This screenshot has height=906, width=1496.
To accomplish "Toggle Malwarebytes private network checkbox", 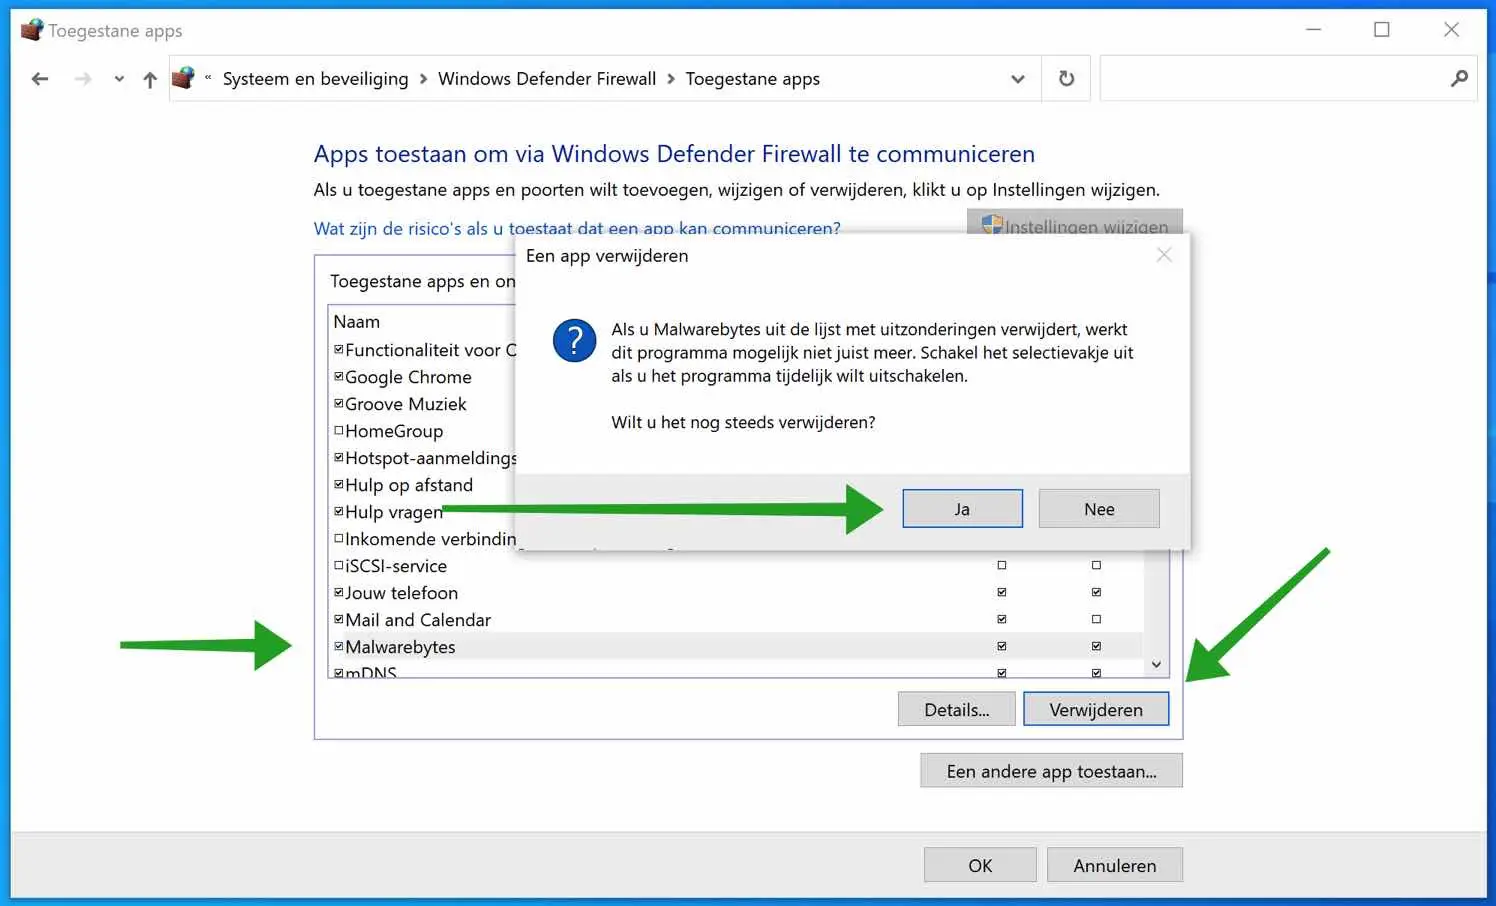I will point(1001,646).
